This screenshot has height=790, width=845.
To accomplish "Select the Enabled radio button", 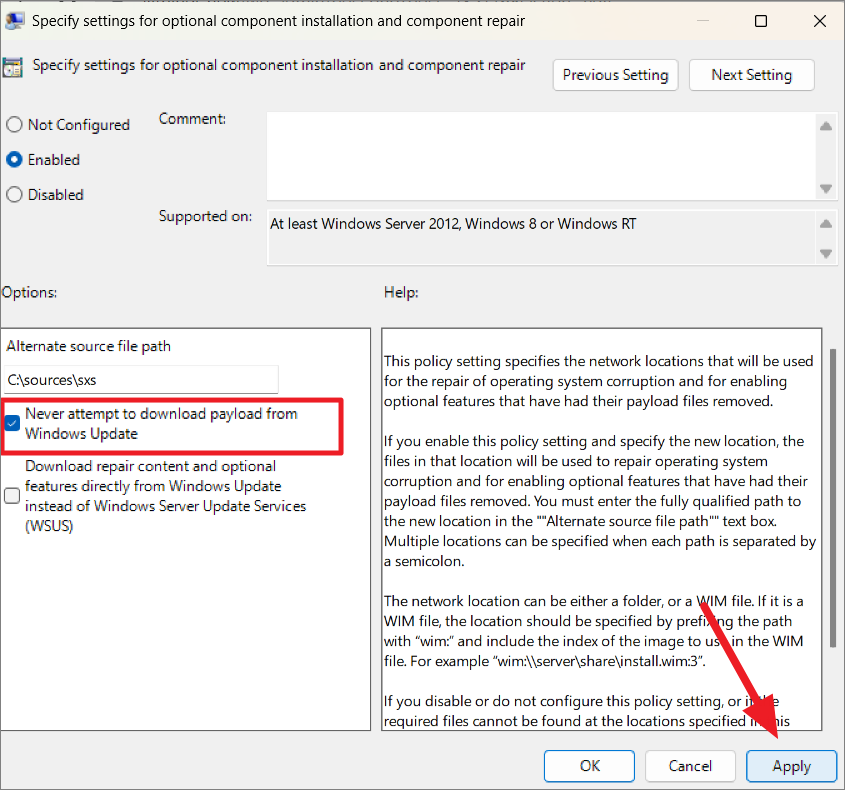I will point(13,159).
